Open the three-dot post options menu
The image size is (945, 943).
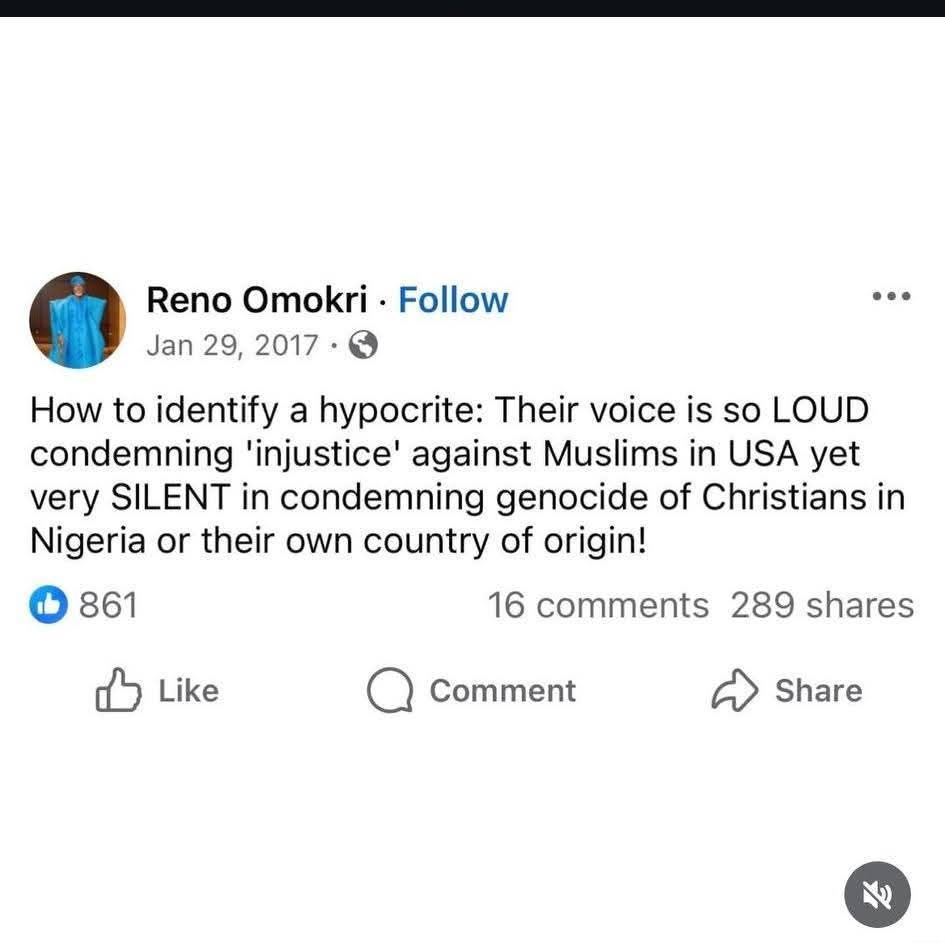[x=891, y=296]
